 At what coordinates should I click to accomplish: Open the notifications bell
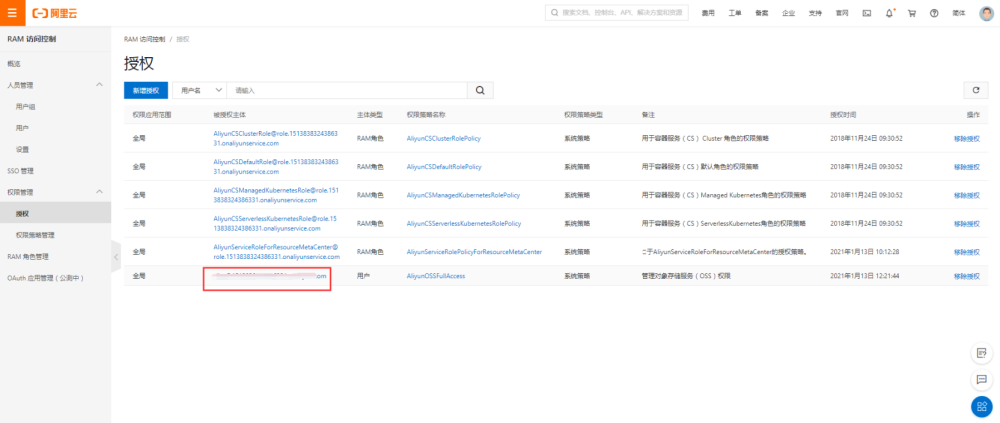(889, 13)
